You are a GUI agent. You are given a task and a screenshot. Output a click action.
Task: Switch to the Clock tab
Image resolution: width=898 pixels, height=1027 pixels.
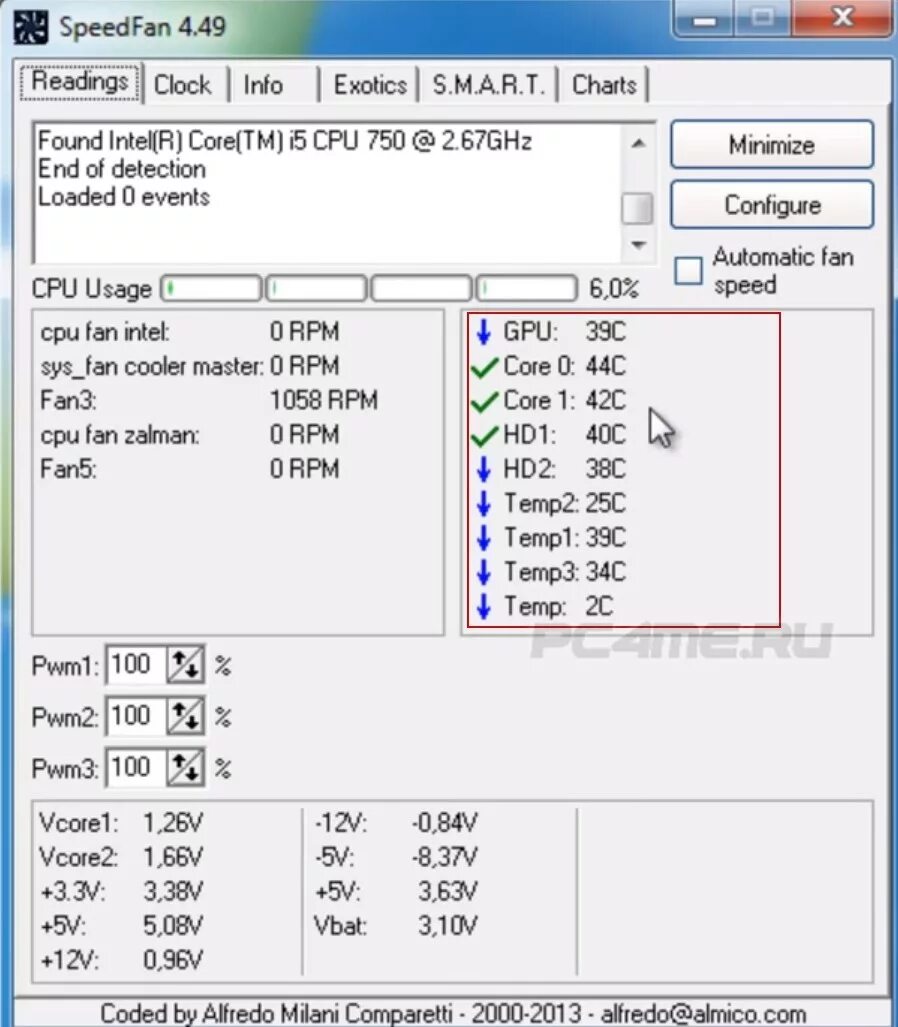183,85
